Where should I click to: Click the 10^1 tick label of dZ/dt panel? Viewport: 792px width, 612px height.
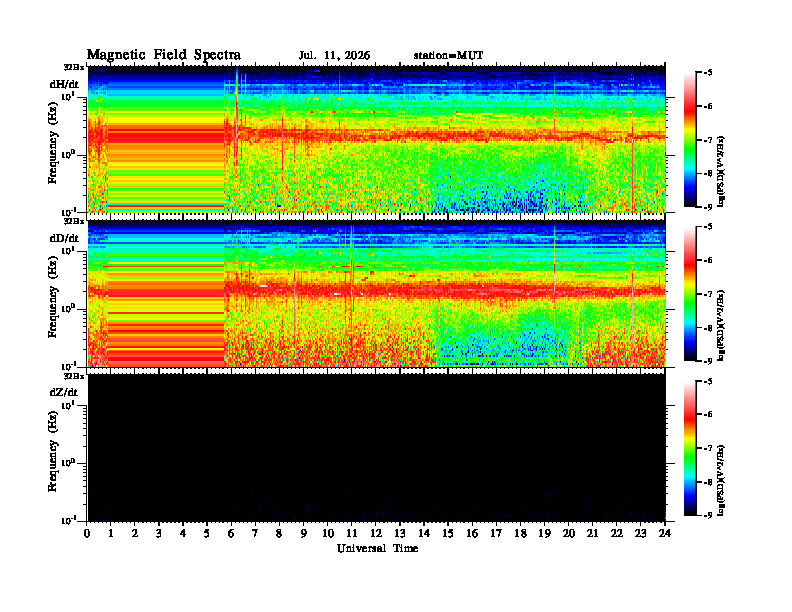click(68, 404)
